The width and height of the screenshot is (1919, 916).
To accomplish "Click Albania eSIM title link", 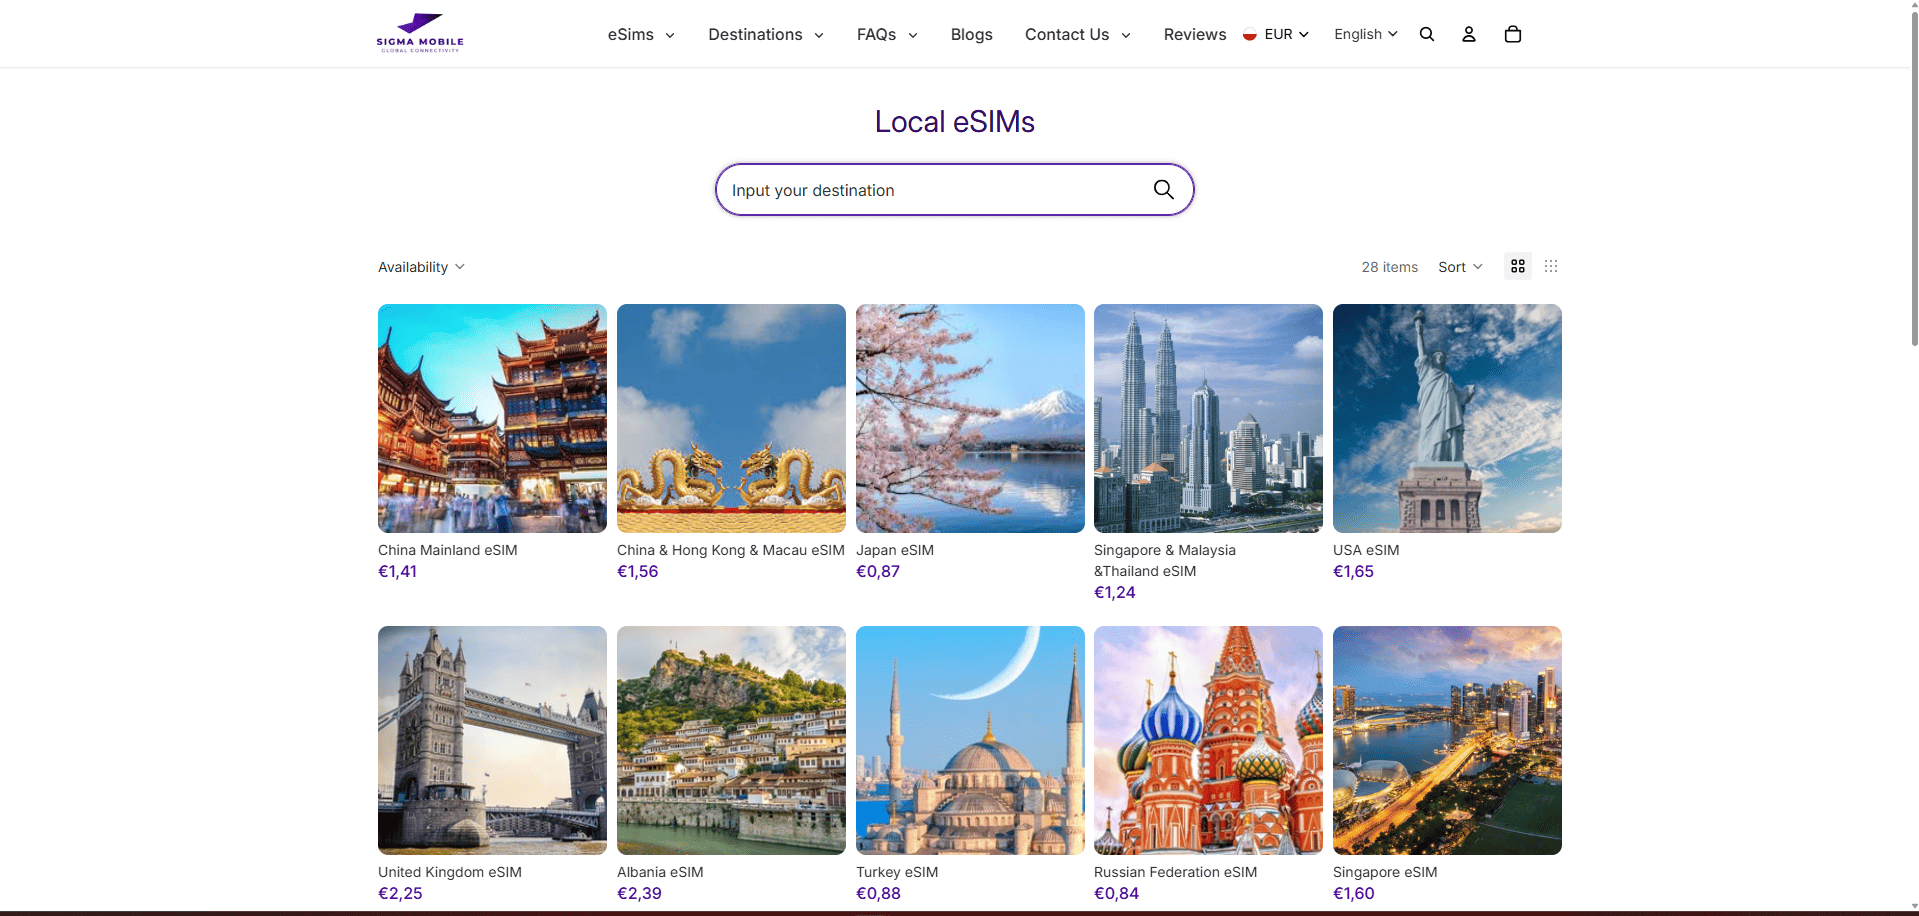I will coord(660,872).
